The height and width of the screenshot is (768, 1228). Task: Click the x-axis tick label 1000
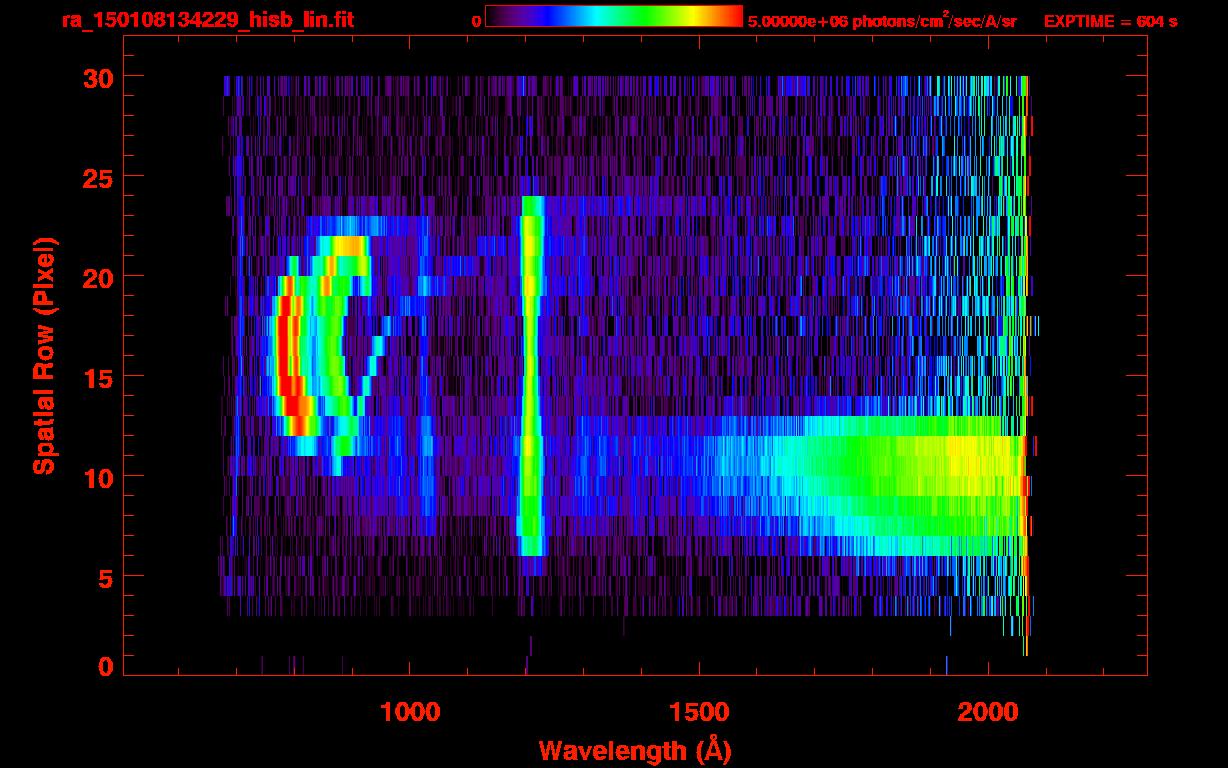[410, 713]
